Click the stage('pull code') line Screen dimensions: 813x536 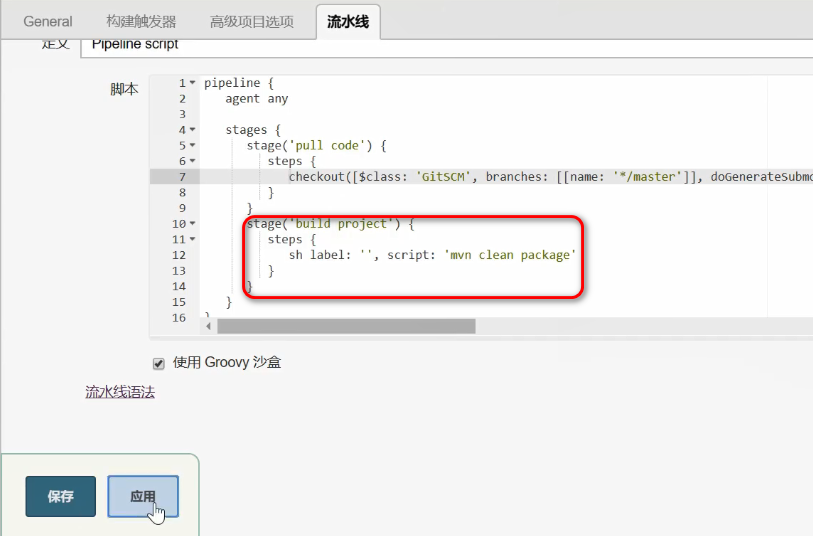tap(316, 146)
